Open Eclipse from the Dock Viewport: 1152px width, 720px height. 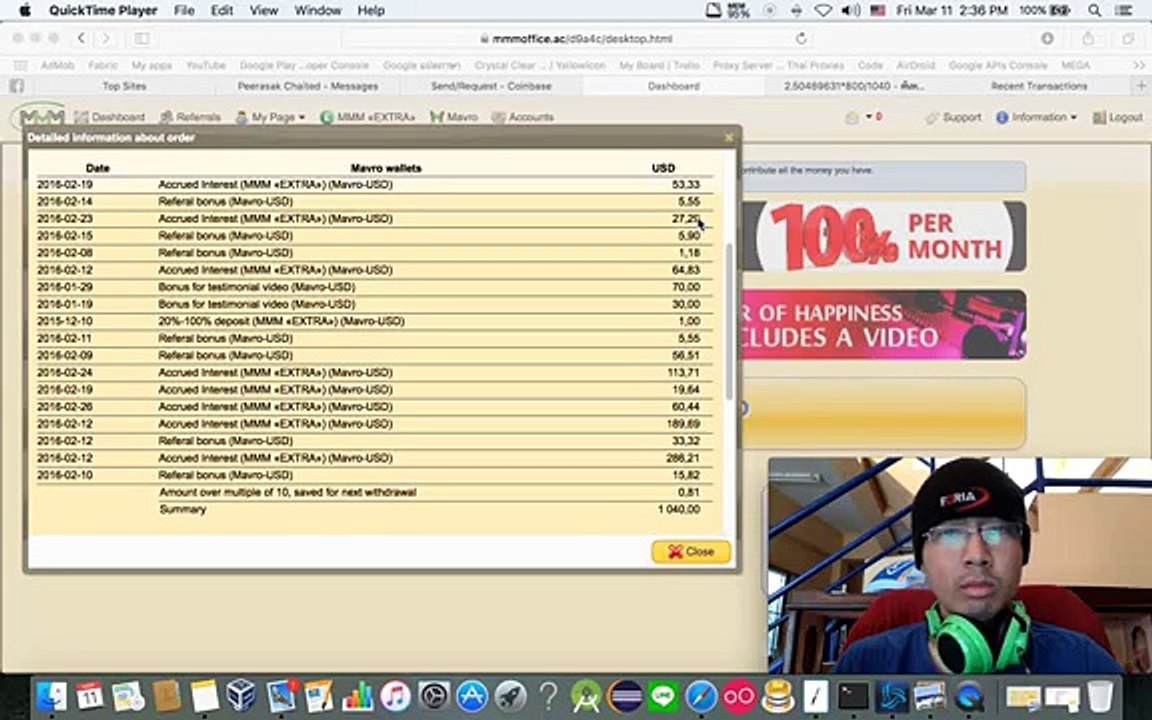coord(624,696)
